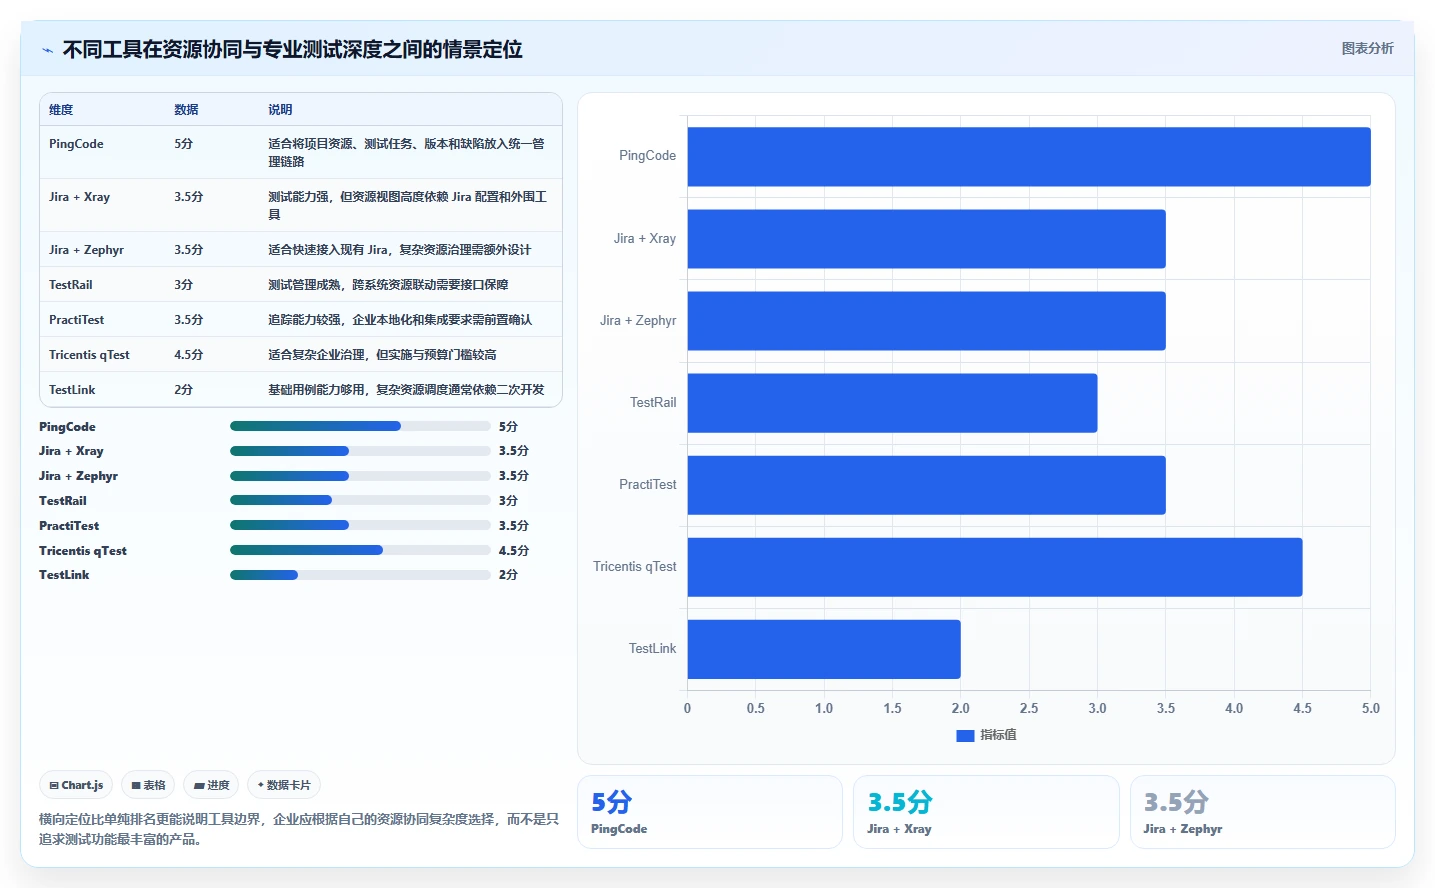The width and height of the screenshot is (1435, 888).
Task: Click the Tricentis qTest chart bar
Action: coord(995,567)
